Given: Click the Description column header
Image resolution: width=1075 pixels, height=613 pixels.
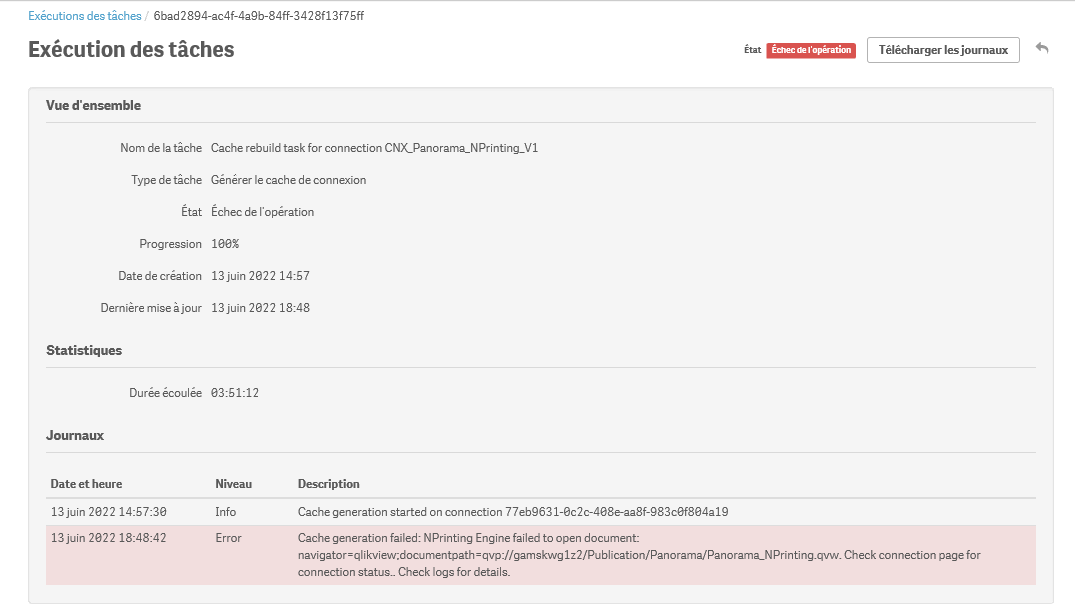Looking at the screenshot, I should [x=328, y=484].
